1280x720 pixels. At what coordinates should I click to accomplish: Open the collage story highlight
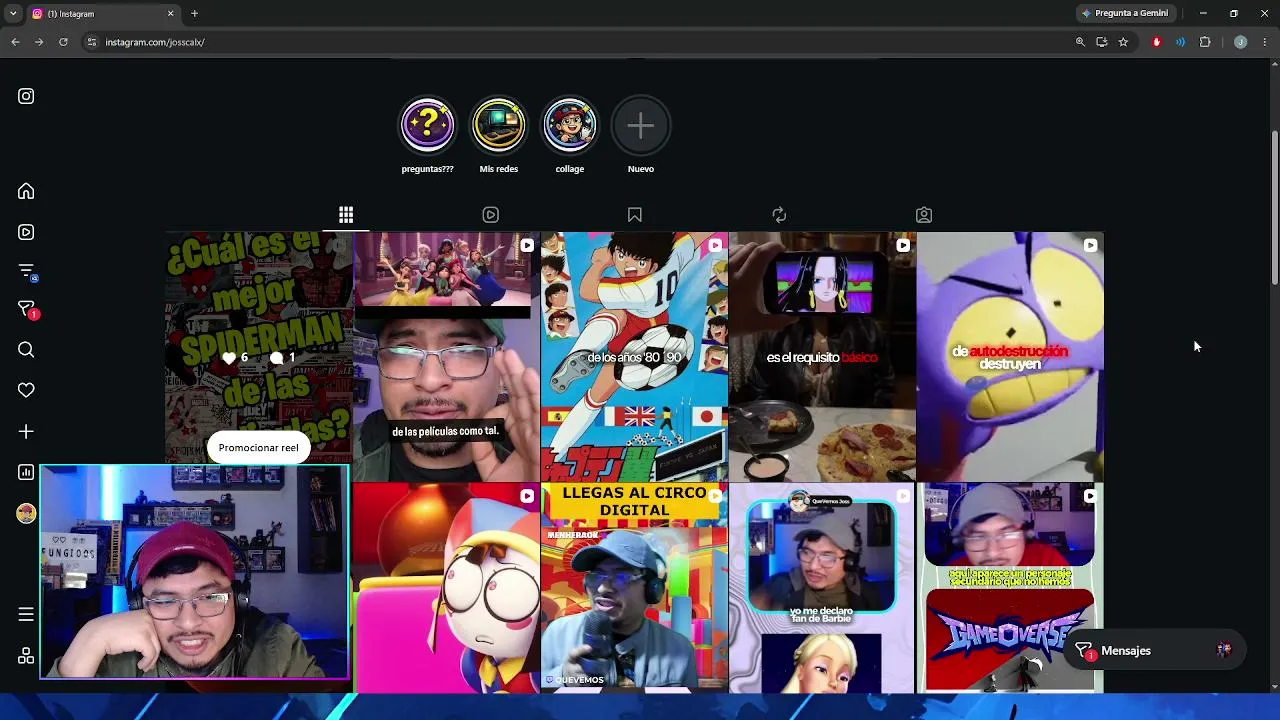tap(570, 125)
